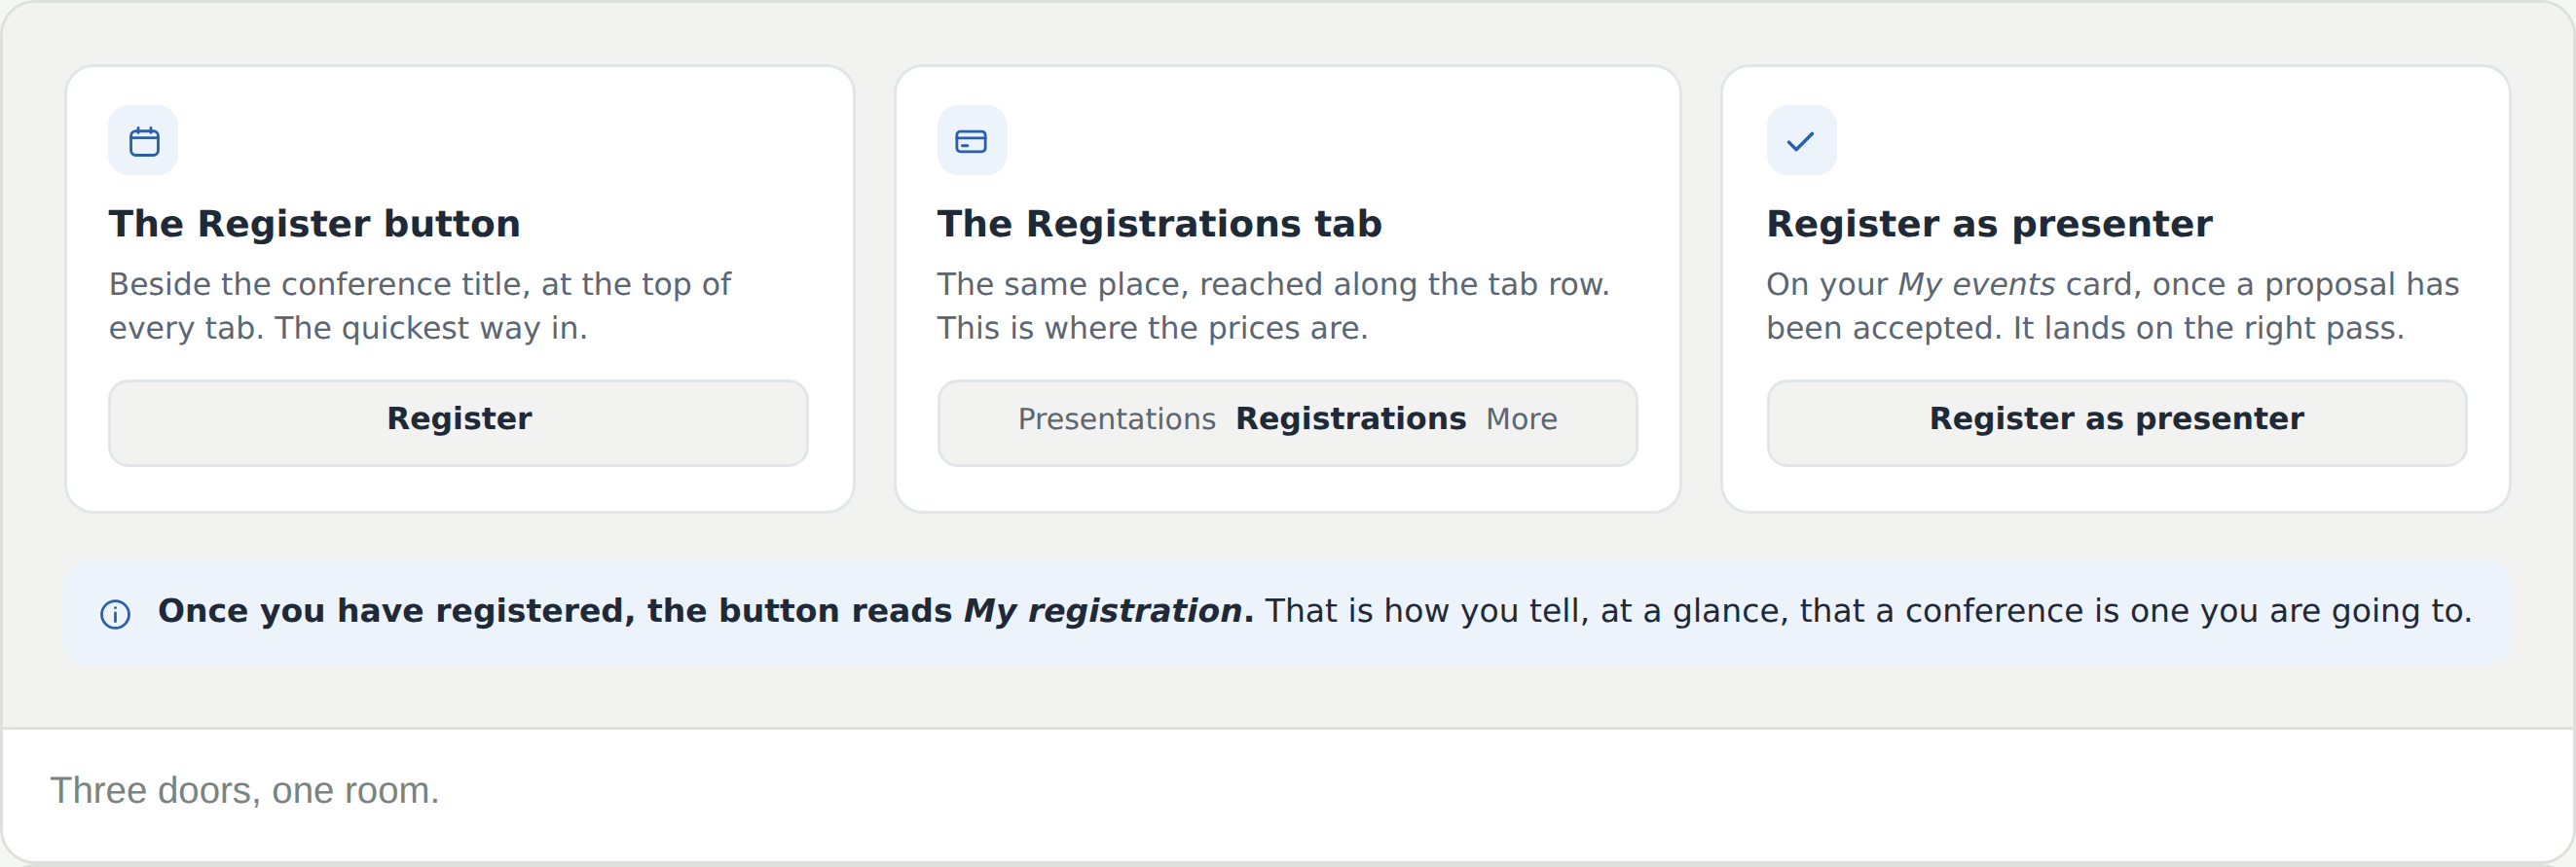Click the description under Register button heading
Viewport: 2576px width, 867px height.
click(420, 306)
